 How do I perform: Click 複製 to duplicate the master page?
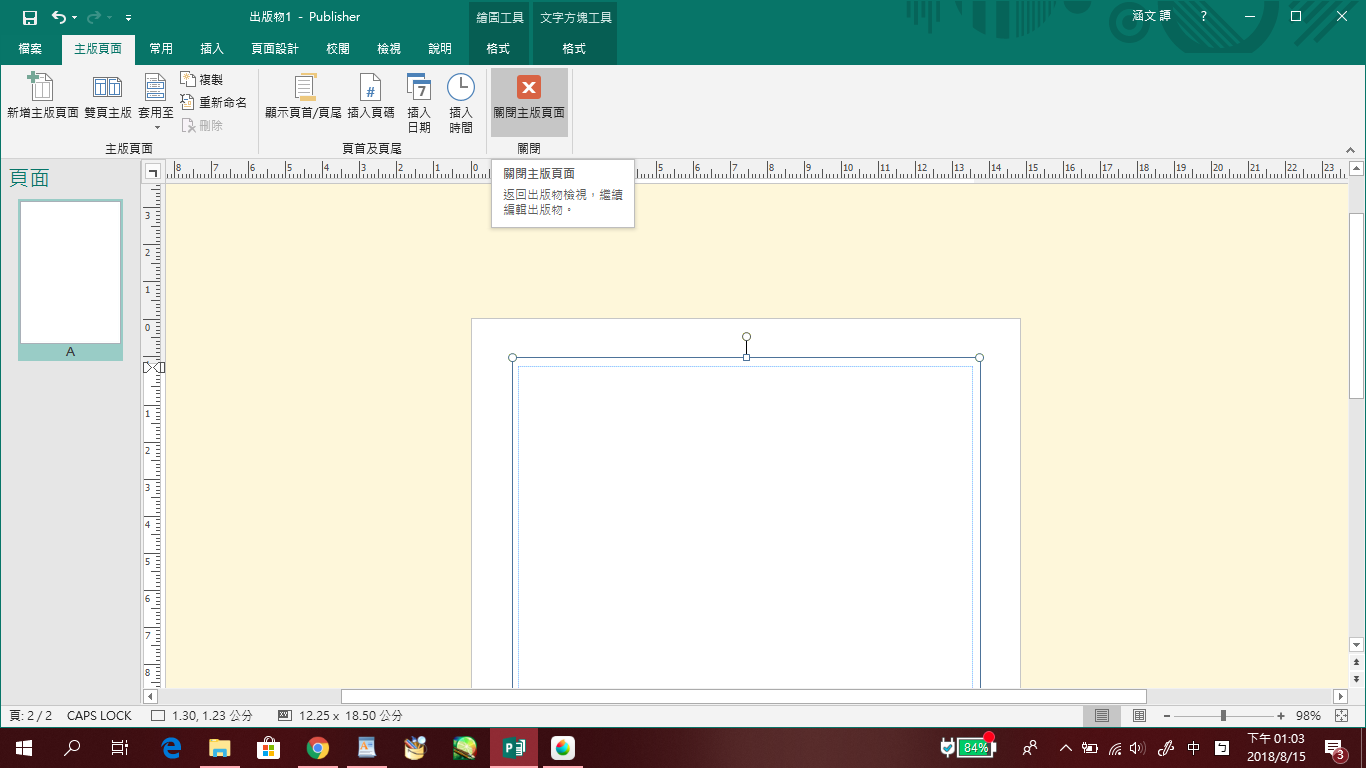[x=202, y=79]
